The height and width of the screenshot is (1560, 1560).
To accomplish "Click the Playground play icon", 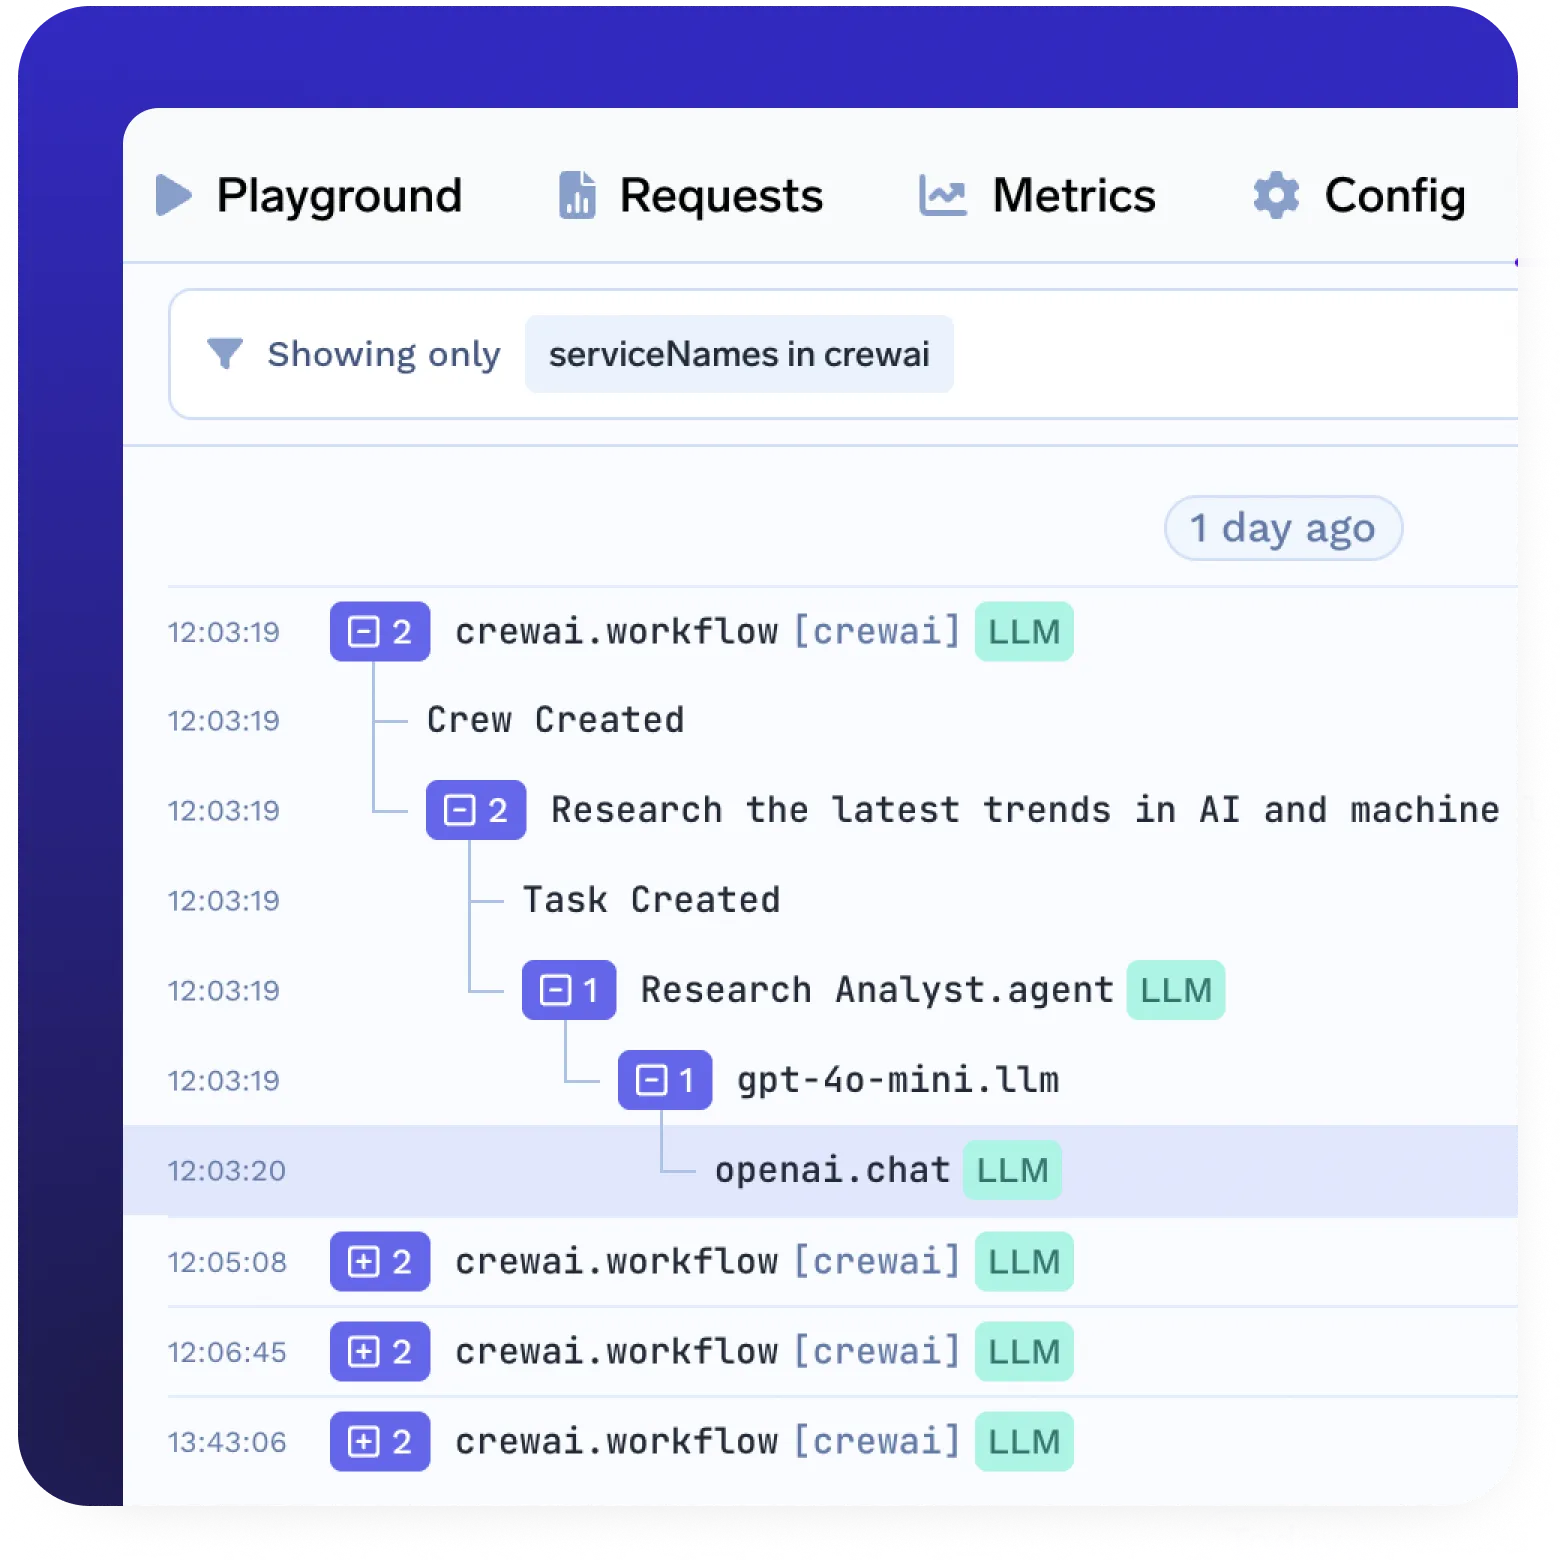I will coord(173,195).
